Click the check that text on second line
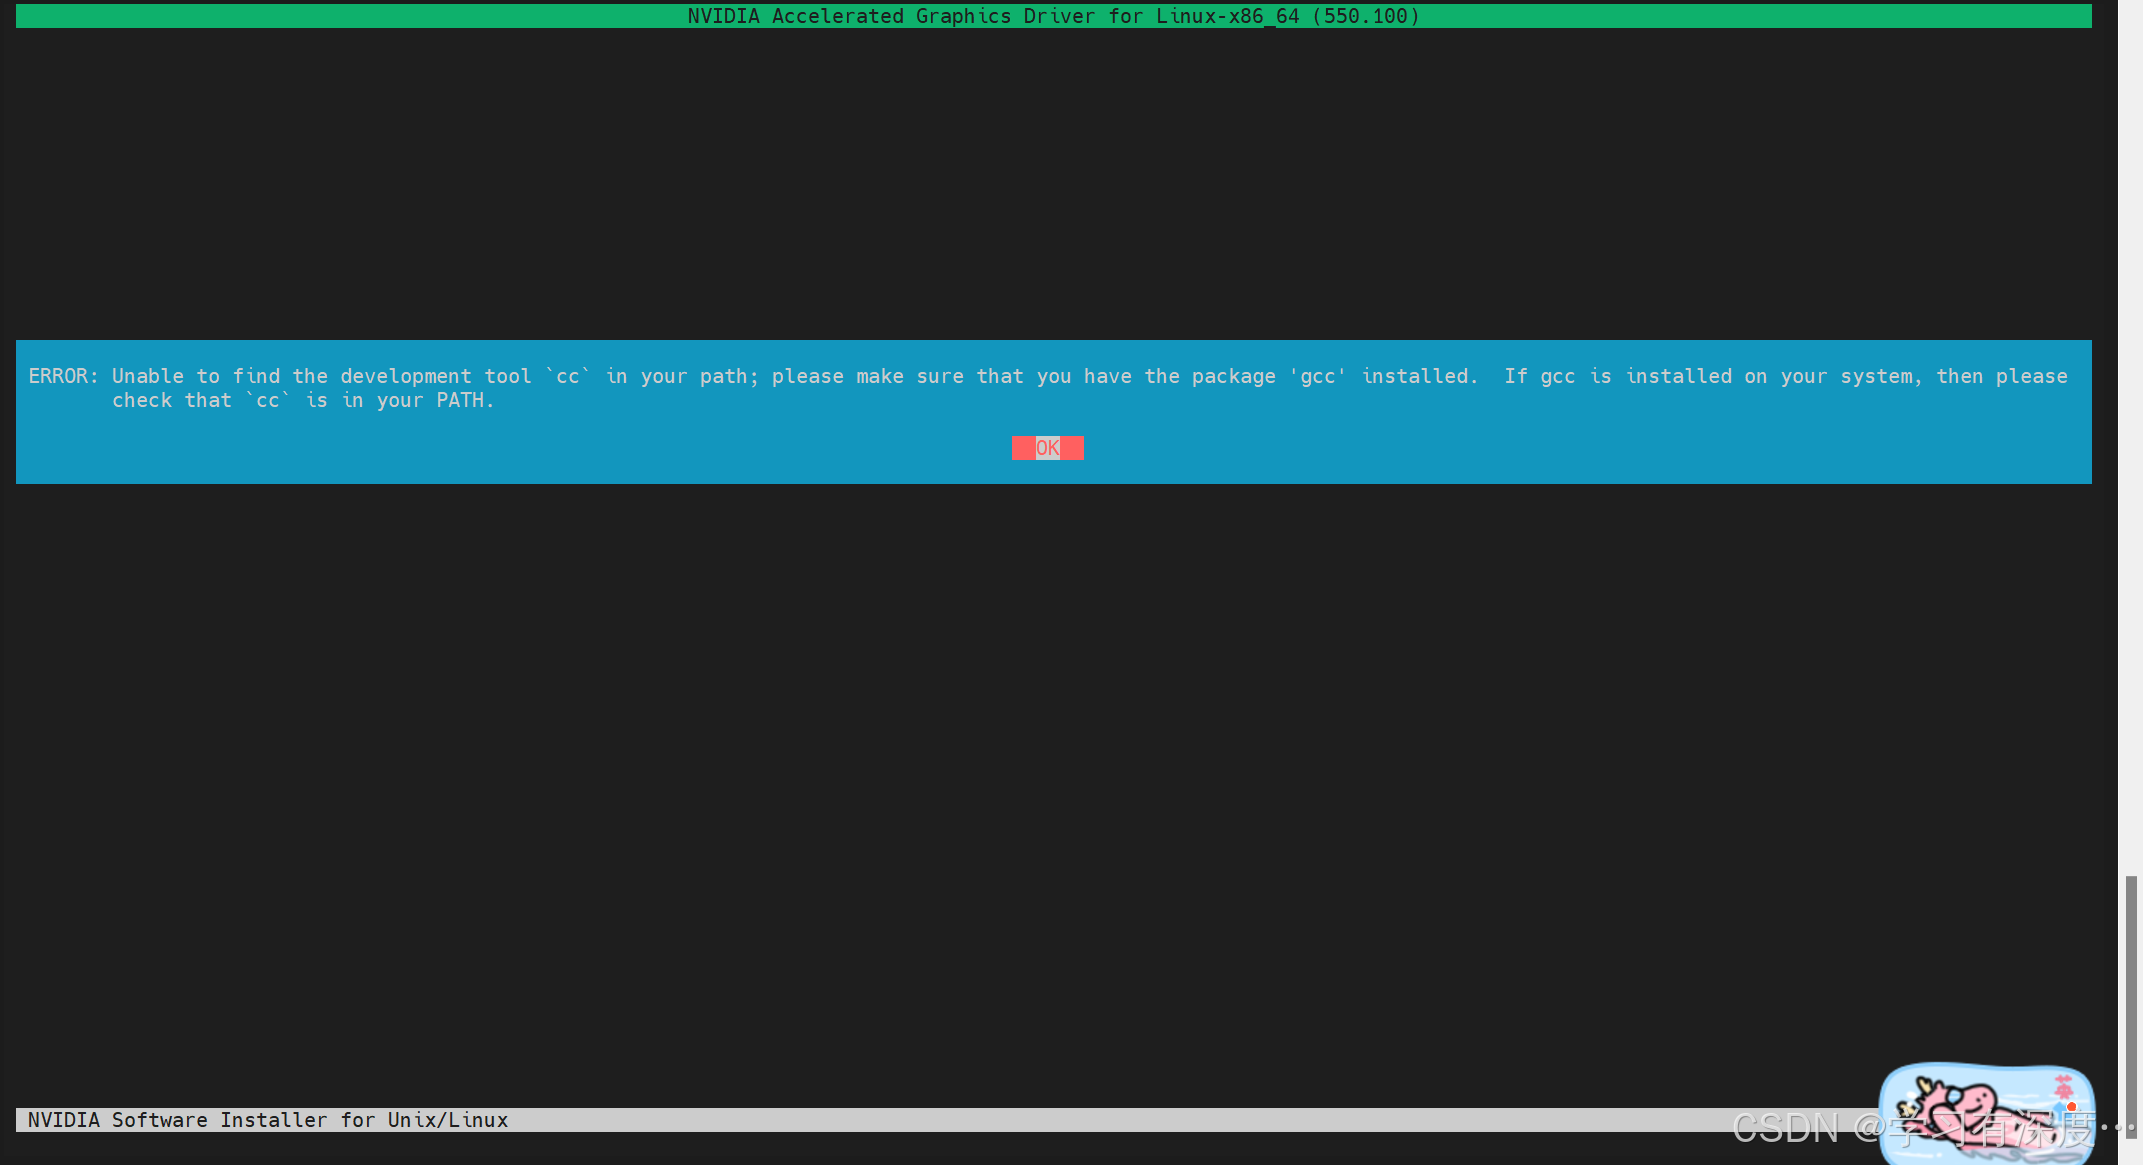Screen dimensions: 2143x1165 pos(171,400)
